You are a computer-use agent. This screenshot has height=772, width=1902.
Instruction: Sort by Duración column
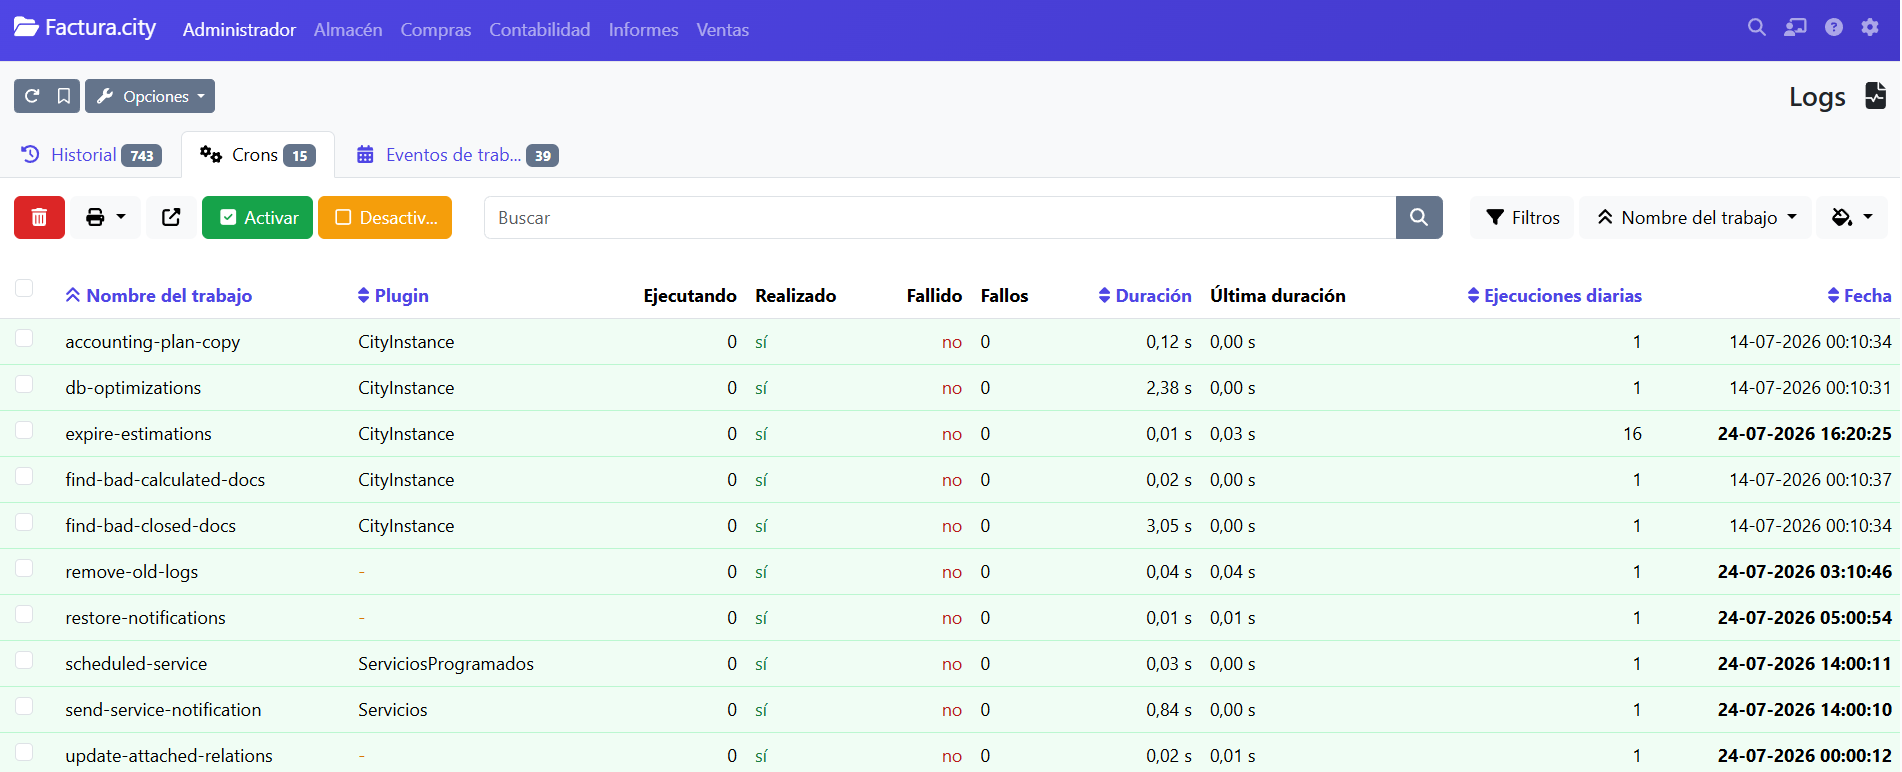(x=1145, y=295)
